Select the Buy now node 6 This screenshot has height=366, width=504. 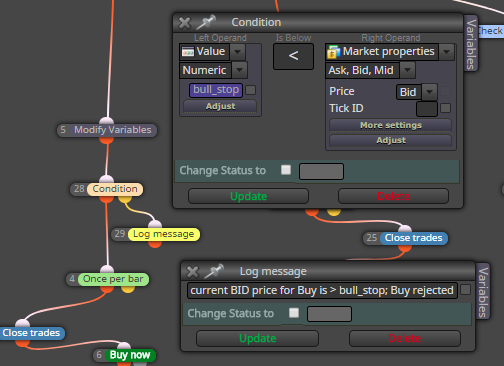point(124,355)
